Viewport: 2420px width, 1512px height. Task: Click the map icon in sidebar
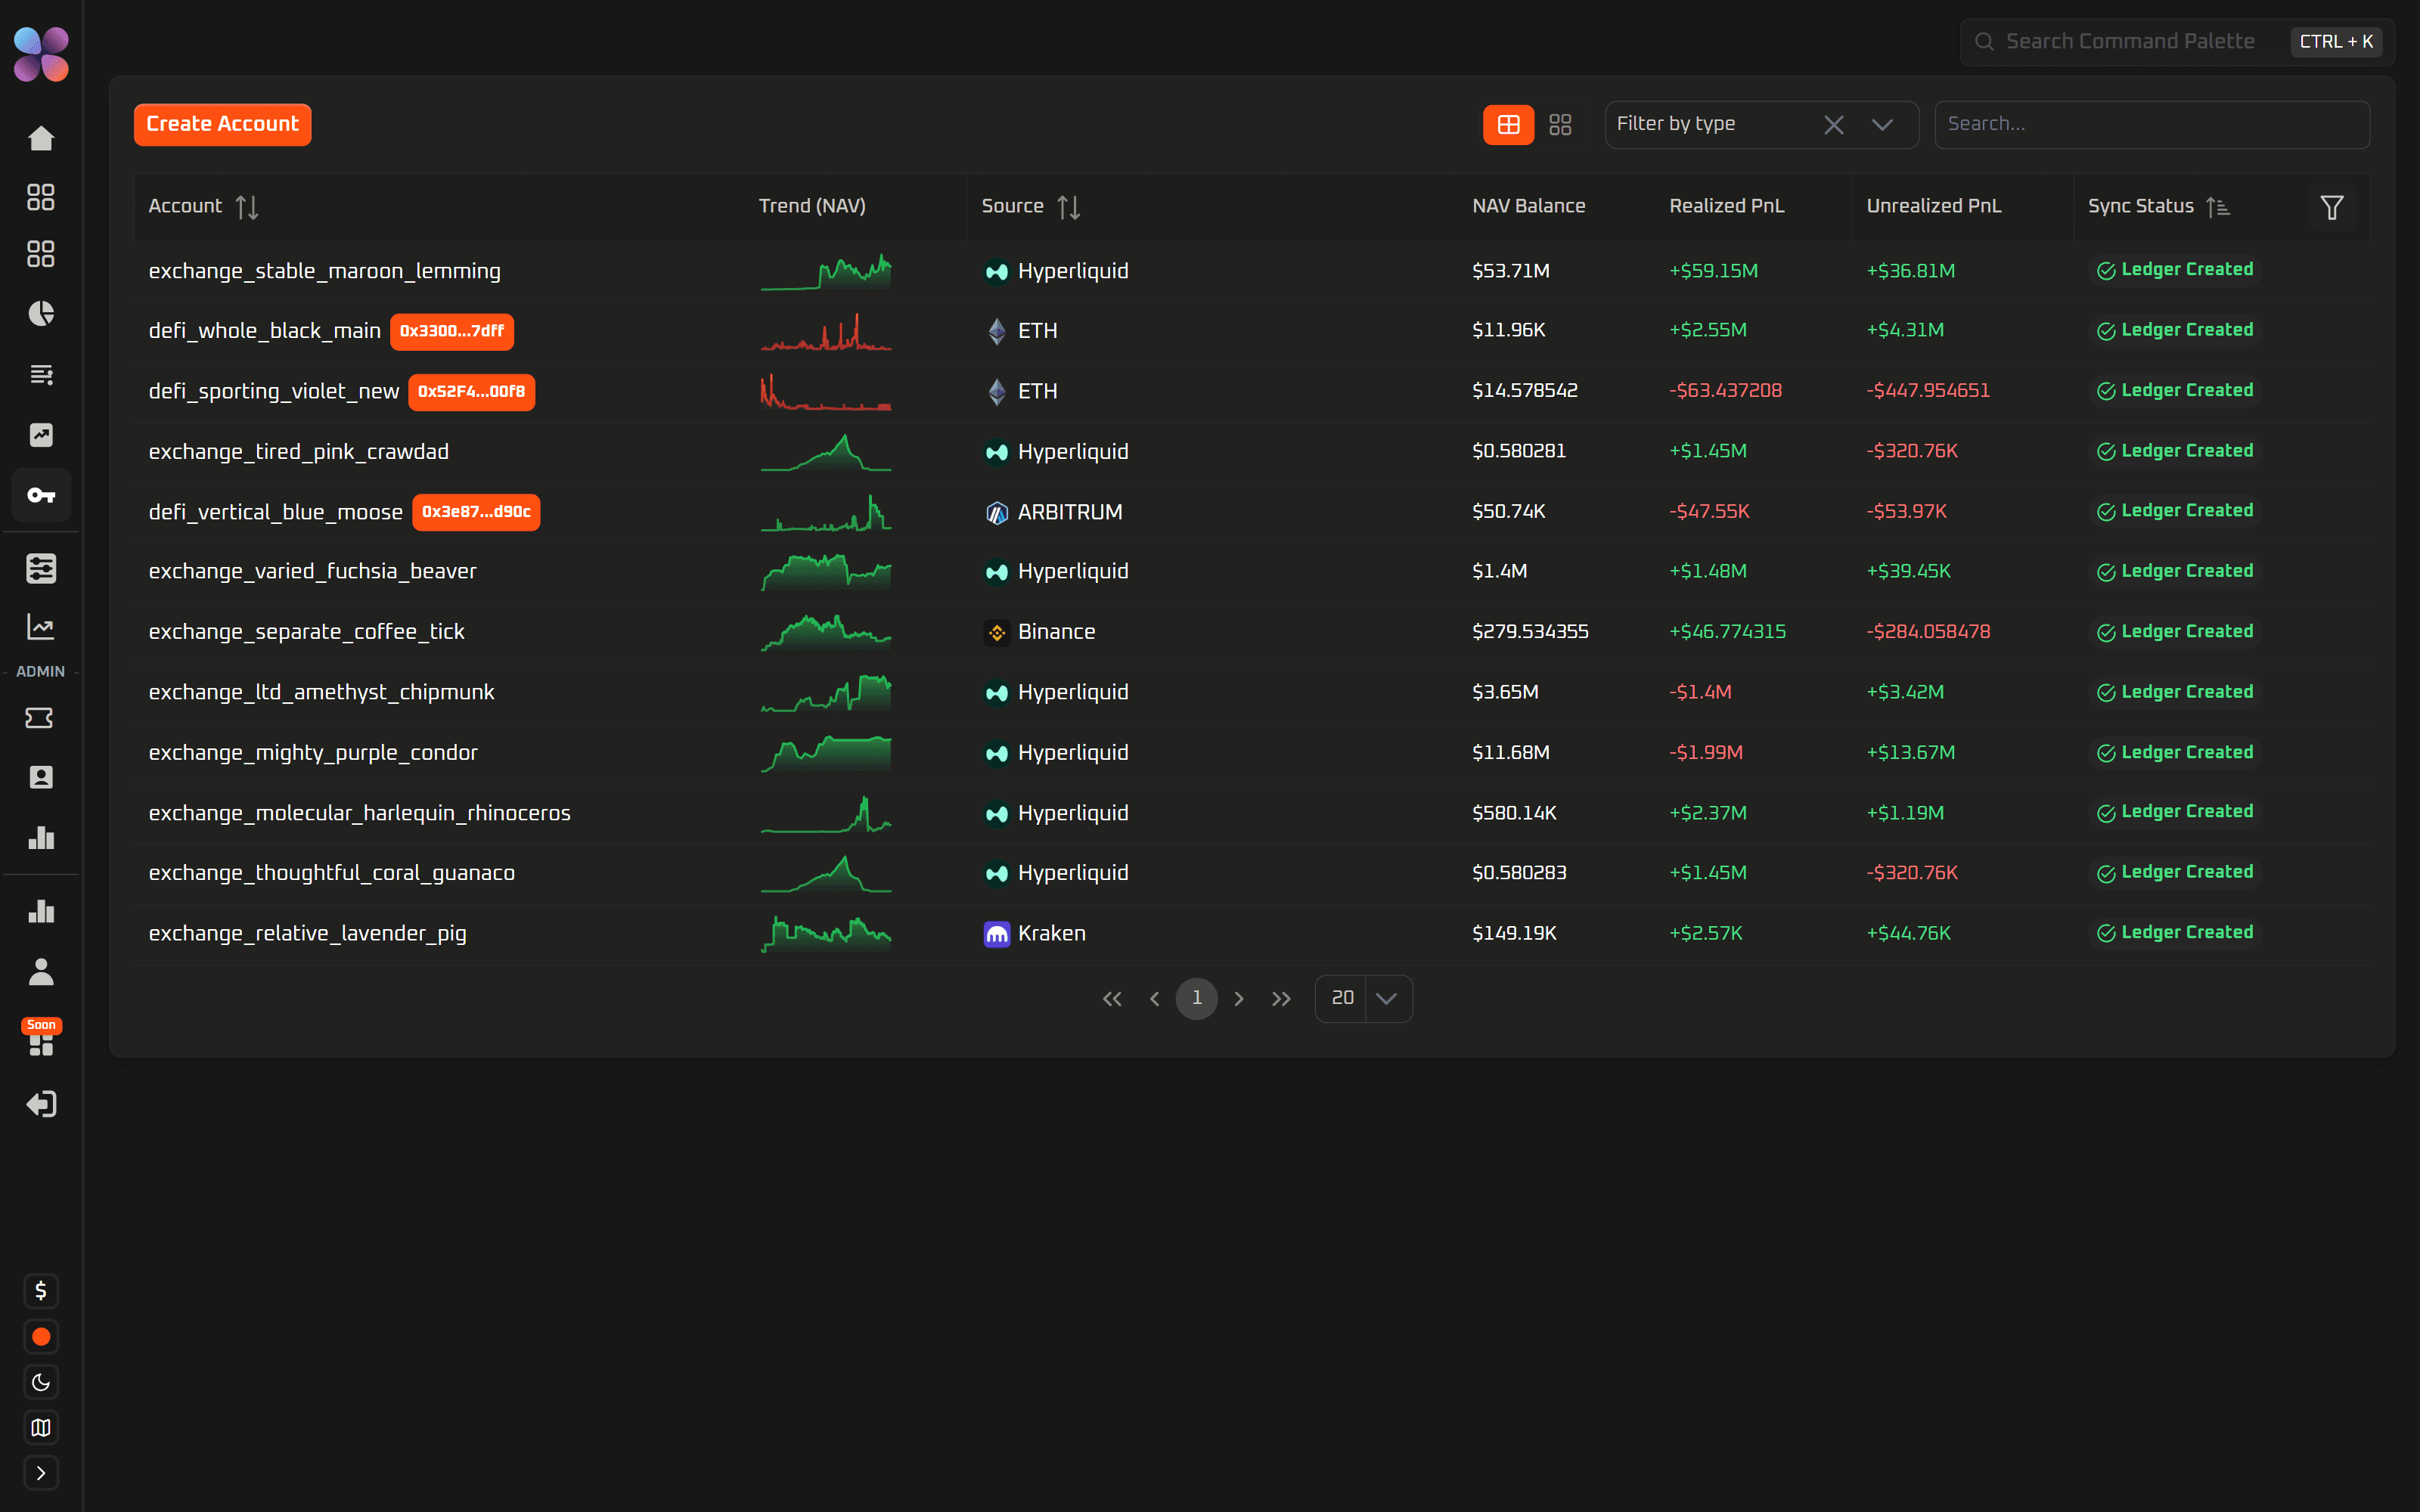[41, 1428]
